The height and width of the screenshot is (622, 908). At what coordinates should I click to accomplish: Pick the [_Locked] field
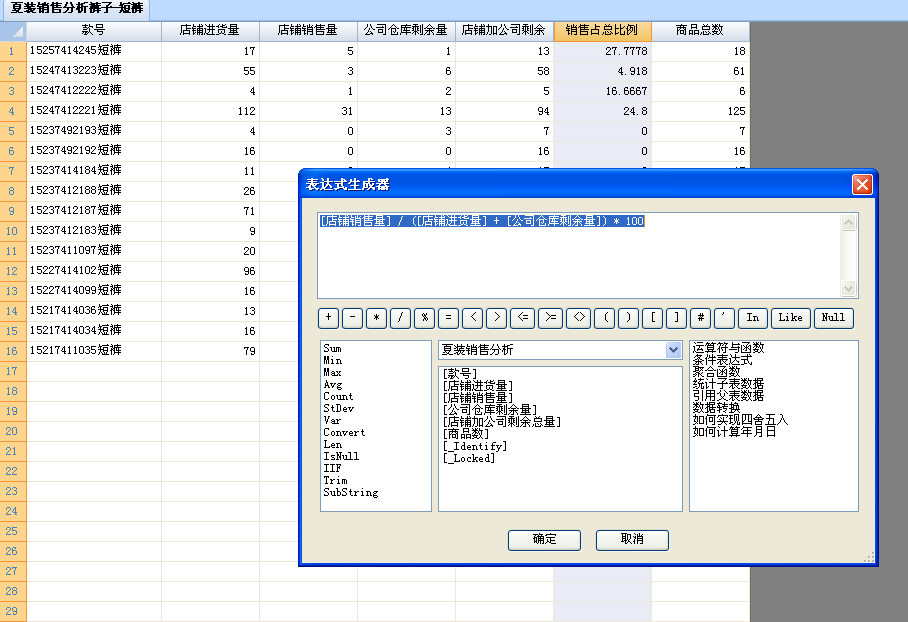click(469, 458)
